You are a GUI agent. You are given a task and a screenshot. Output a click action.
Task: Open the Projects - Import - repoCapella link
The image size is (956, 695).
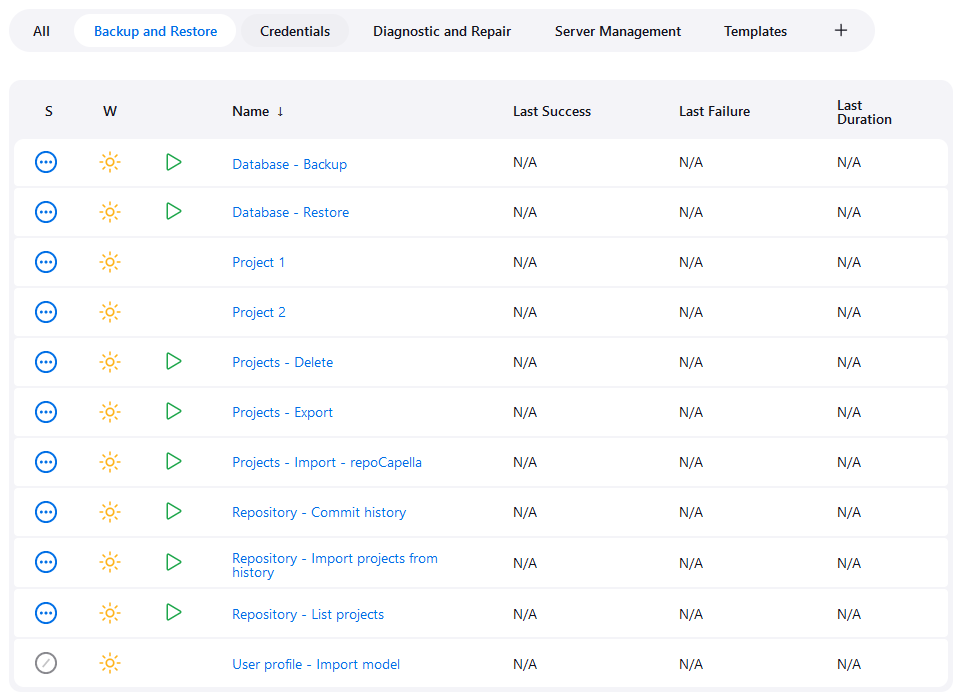click(x=326, y=462)
